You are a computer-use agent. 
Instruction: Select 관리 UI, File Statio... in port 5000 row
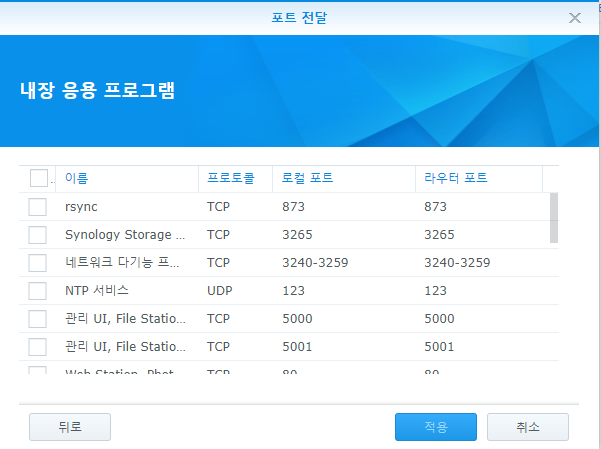(x=125, y=319)
